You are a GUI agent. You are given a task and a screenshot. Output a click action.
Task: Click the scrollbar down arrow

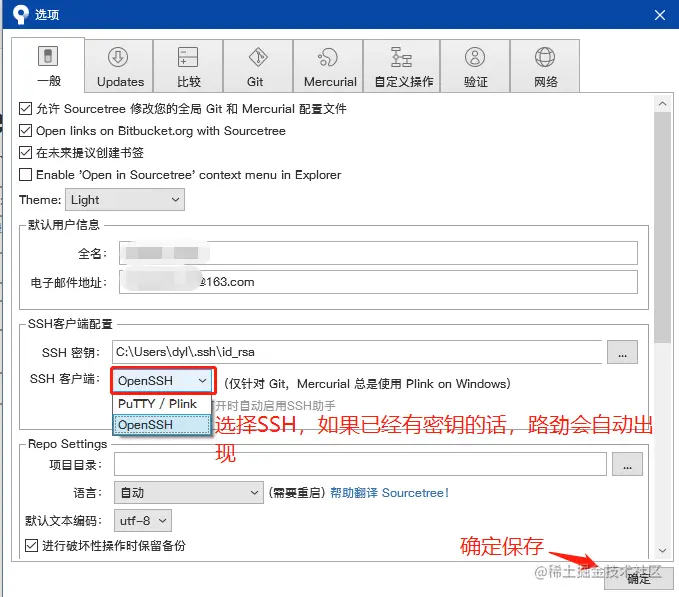662,550
